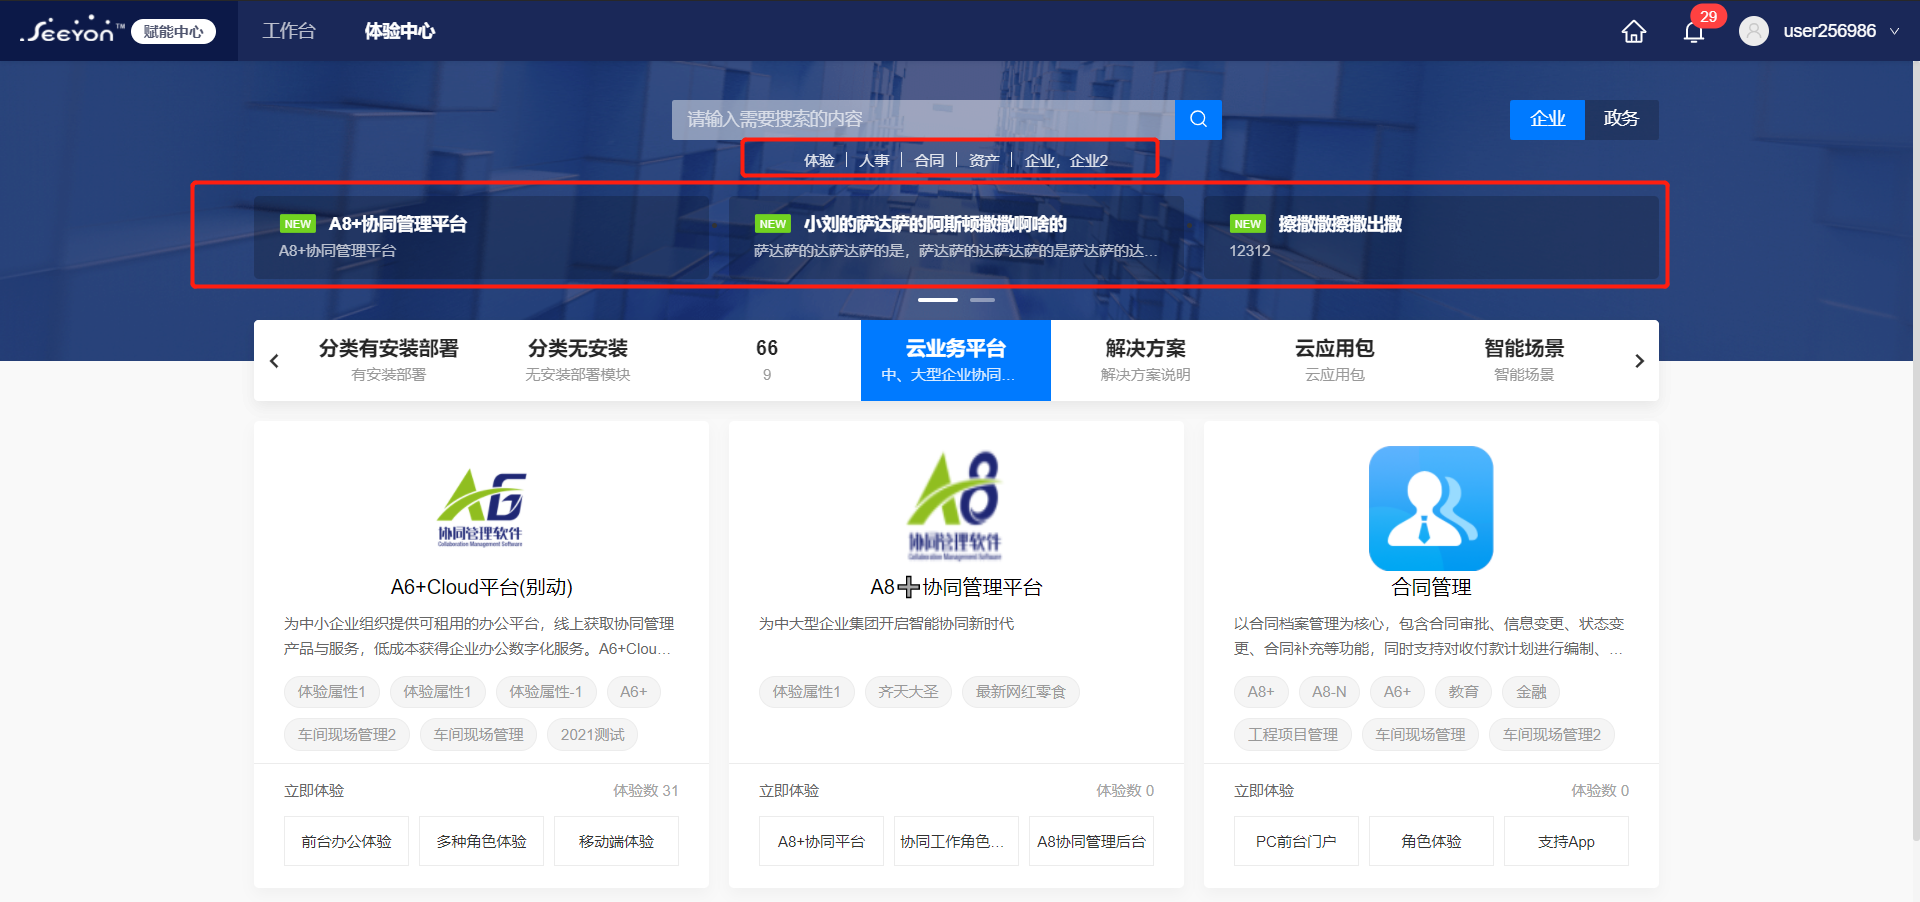Select the 智能场景 category tab

tap(1524, 360)
